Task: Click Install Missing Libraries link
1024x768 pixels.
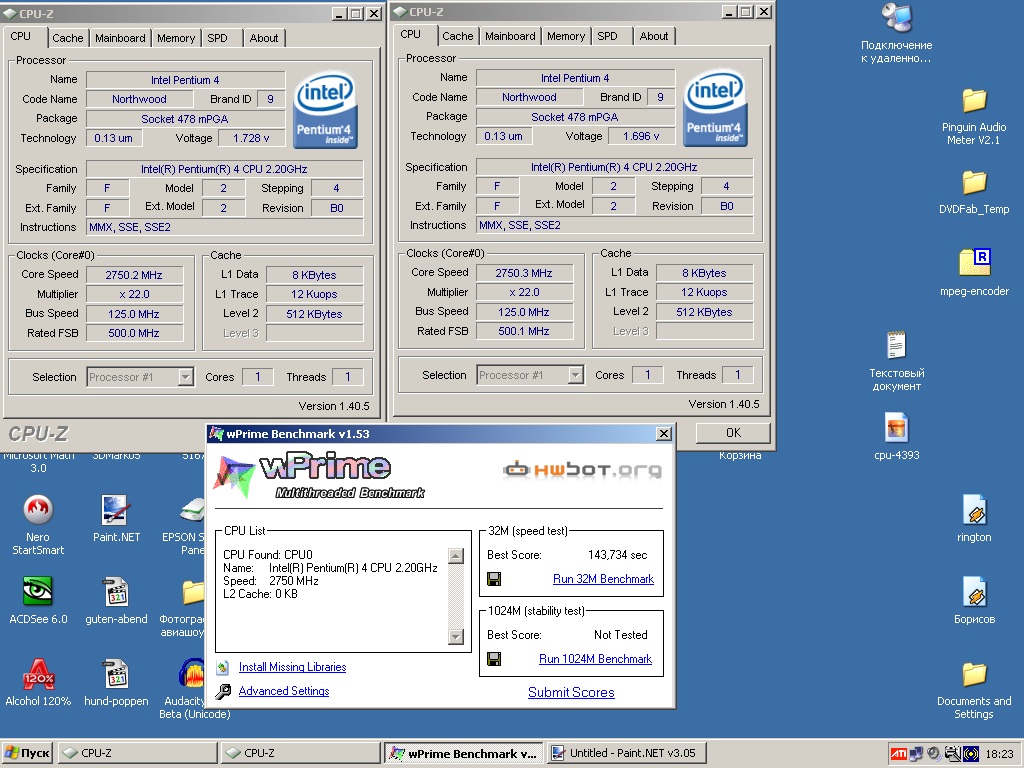Action: click(293, 667)
